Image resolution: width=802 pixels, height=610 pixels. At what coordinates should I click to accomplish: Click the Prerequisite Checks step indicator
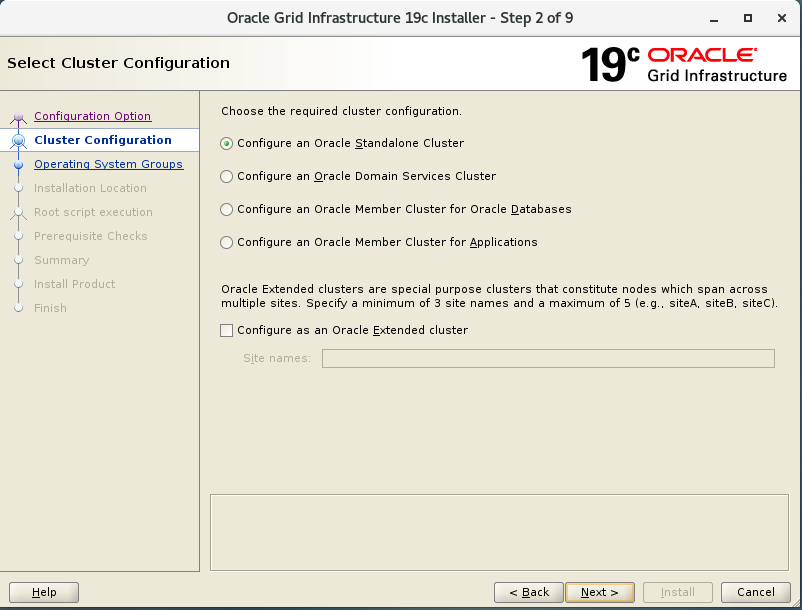coord(19,236)
